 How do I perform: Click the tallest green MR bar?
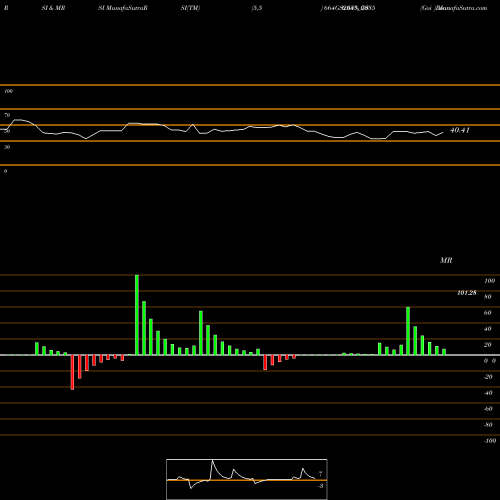pos(137,315)
